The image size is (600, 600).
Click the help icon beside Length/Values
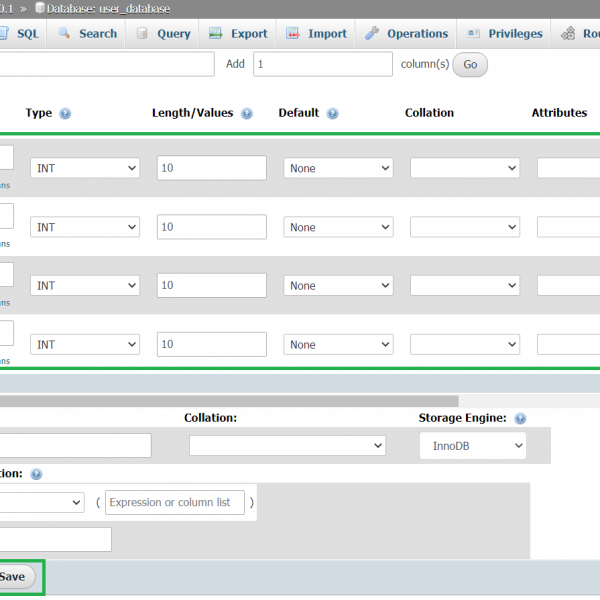pos(246,114)
